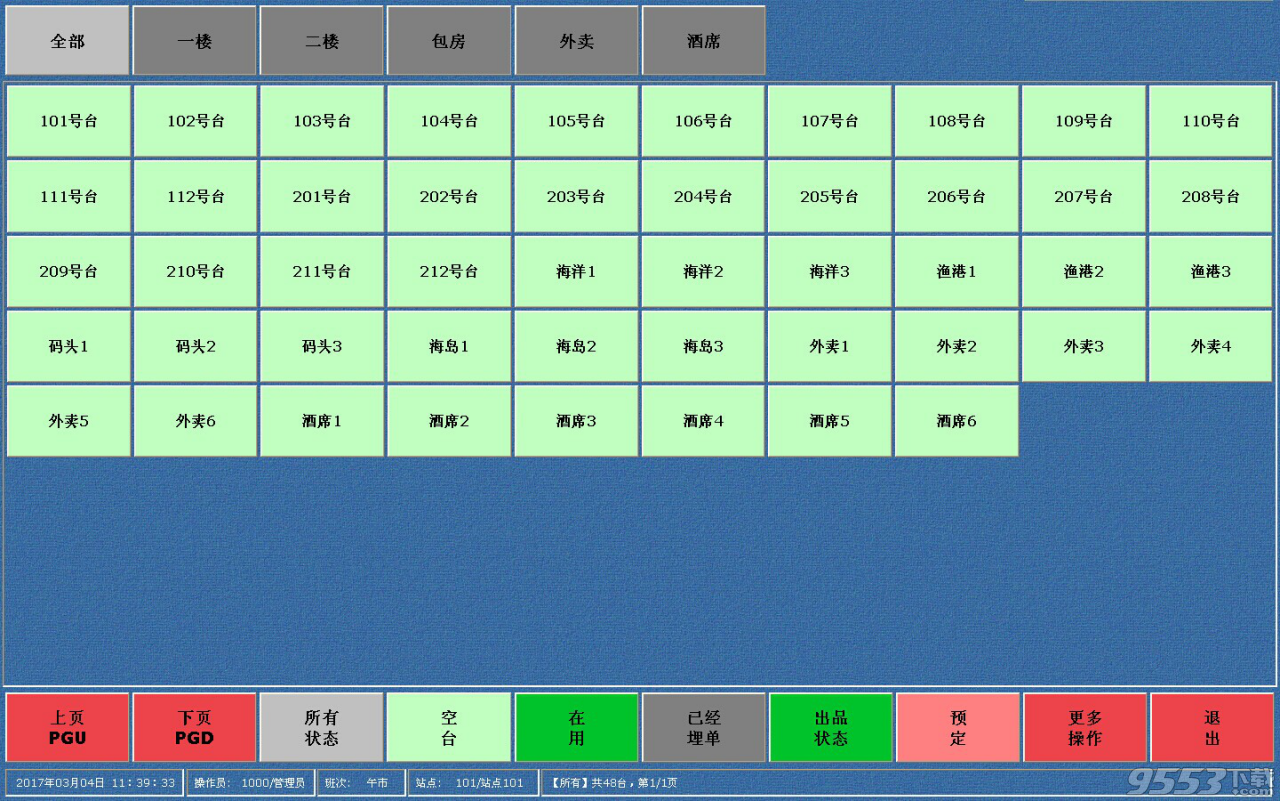Screen dimensions: 1280x801
Task: Filter already billed tables 已经埋单
Action: point(704,728)
